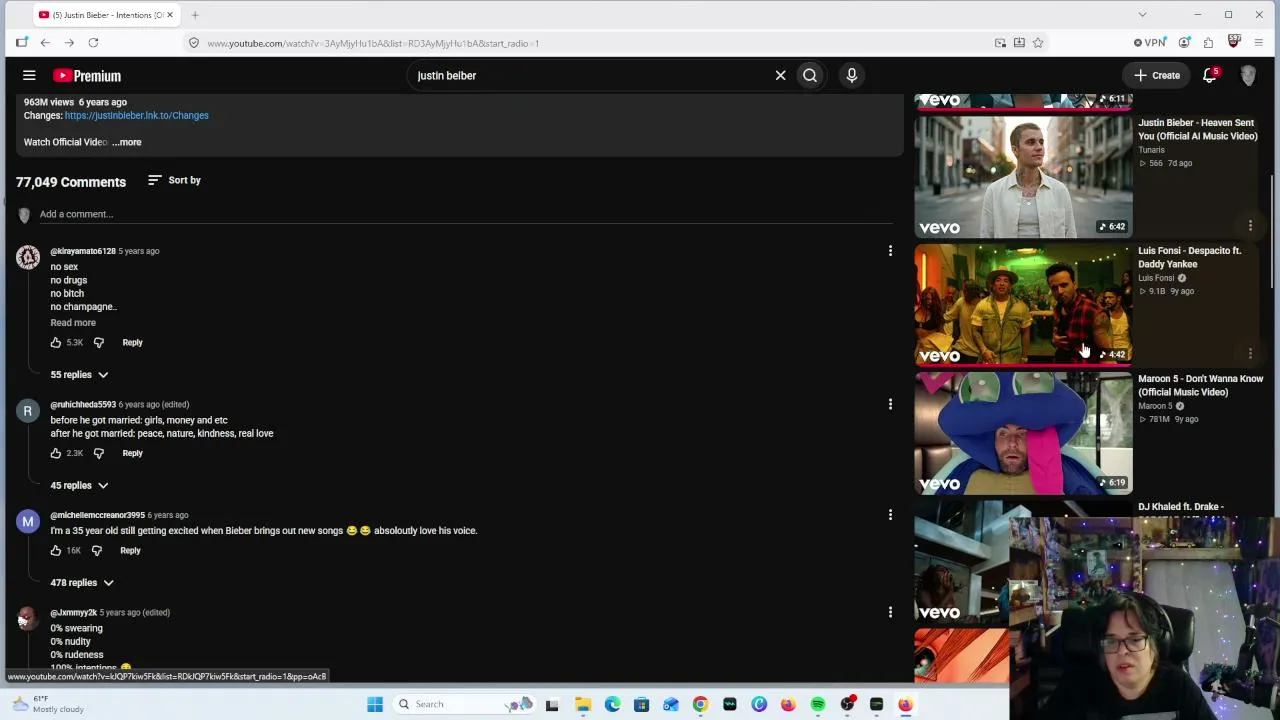
Task: Open options for Jxmmyy2k's comment
Action: 890,612
